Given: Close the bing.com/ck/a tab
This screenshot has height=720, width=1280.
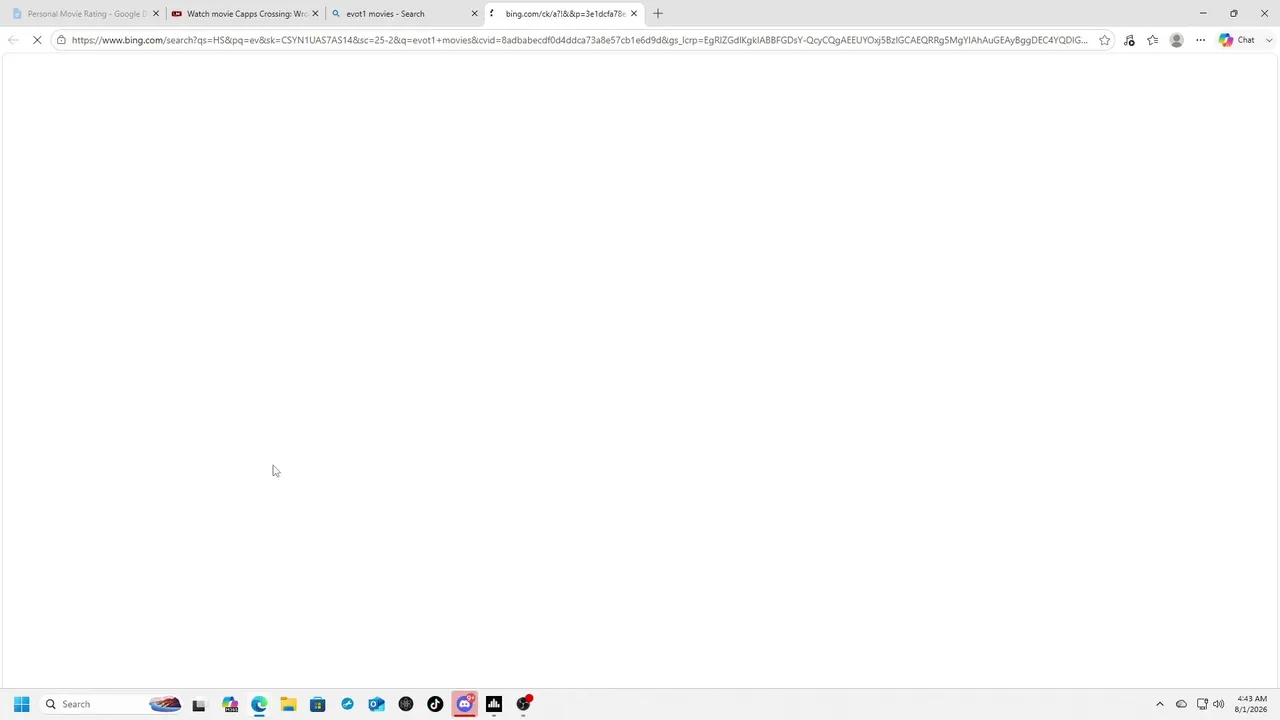Looking at the screenshot, I should click(x=633, y=14).
